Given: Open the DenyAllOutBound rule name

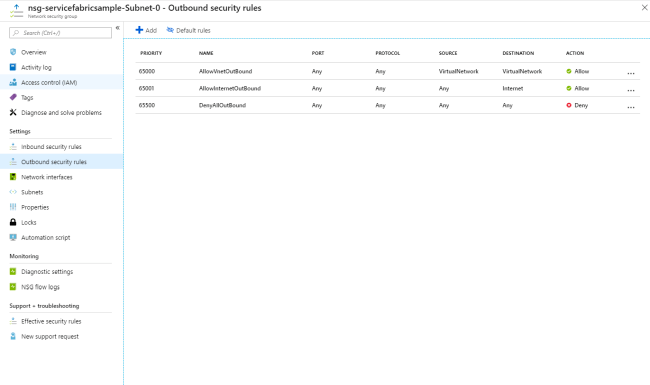Looking at the screenshot, I should click(222, 105).
